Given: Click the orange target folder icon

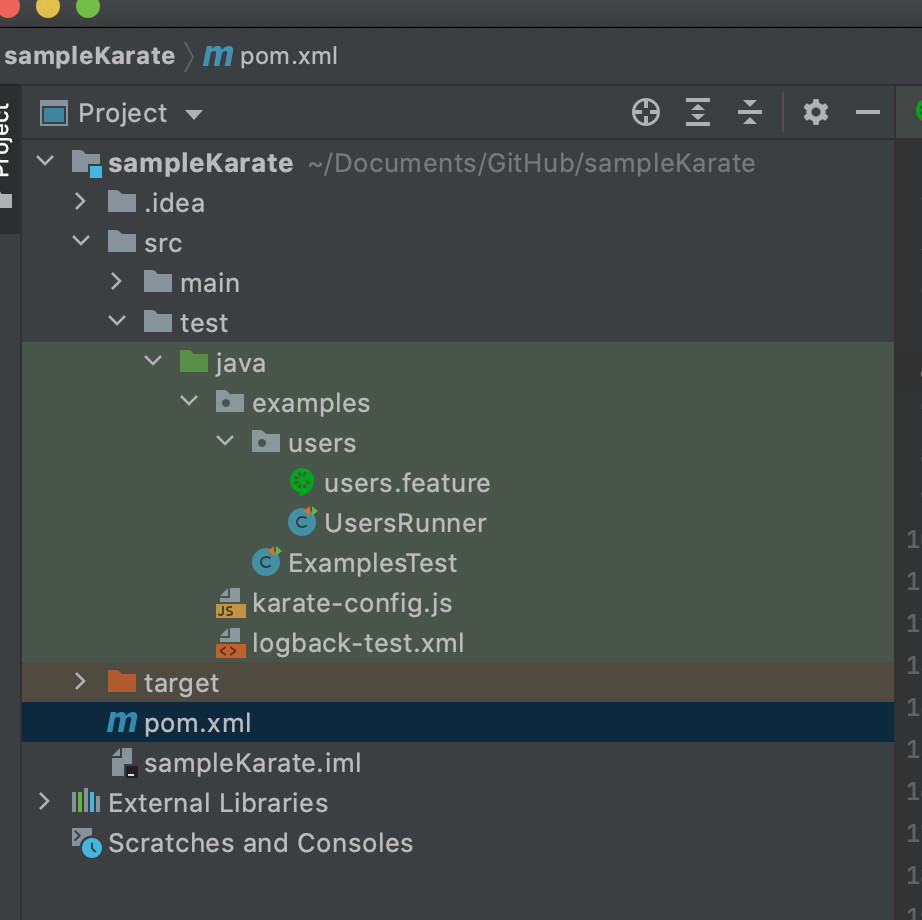Looking at the screenshot, I should (x=122, y=681).
